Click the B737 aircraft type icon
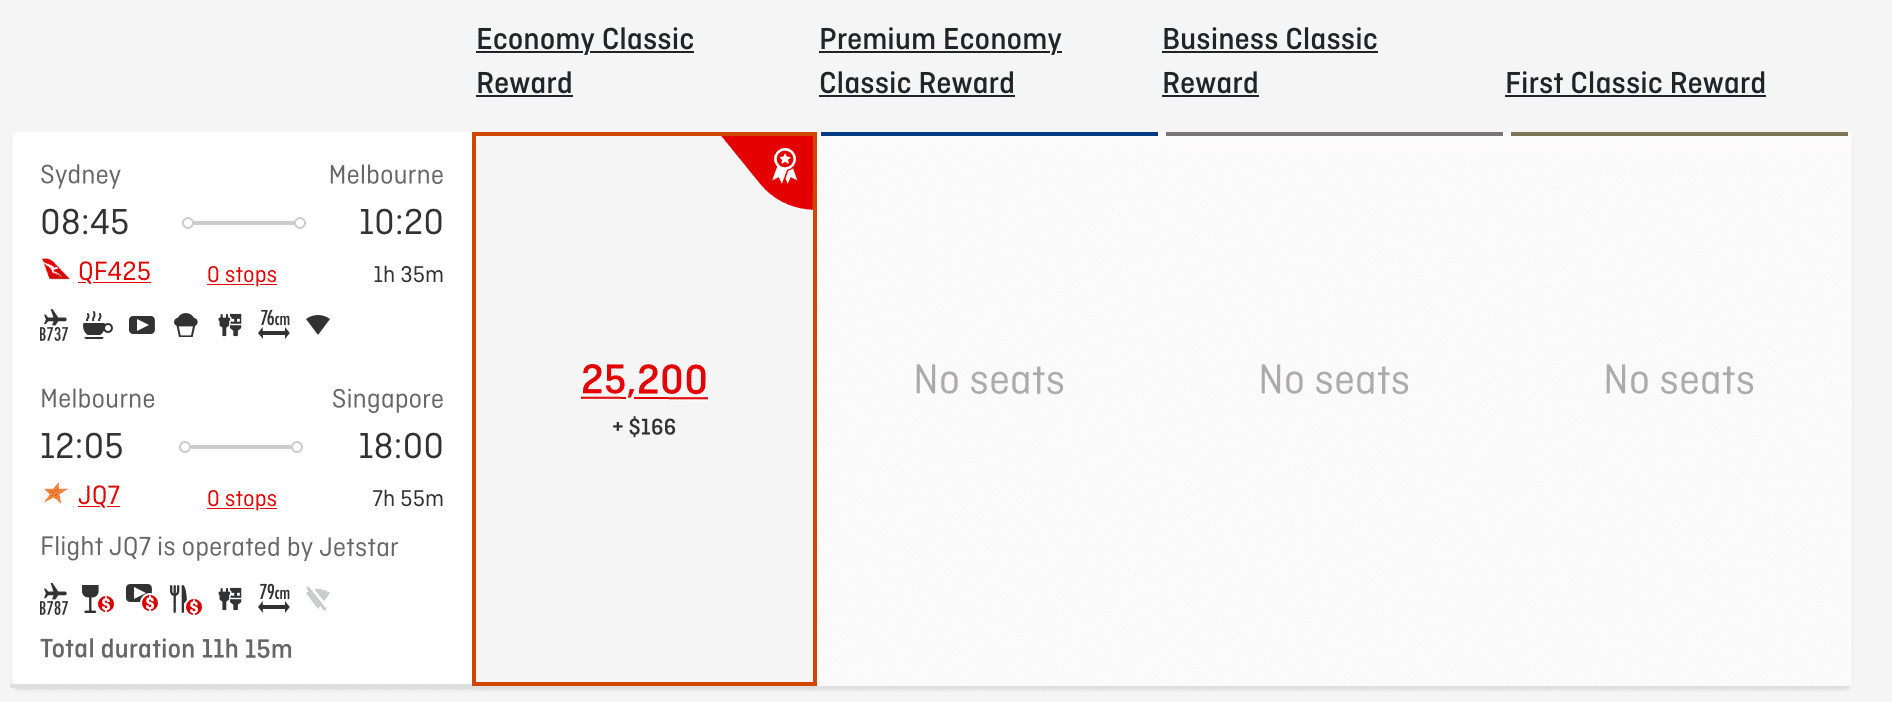The height and width of the screenshot is (702, 1892). click(x=54, y=325)
